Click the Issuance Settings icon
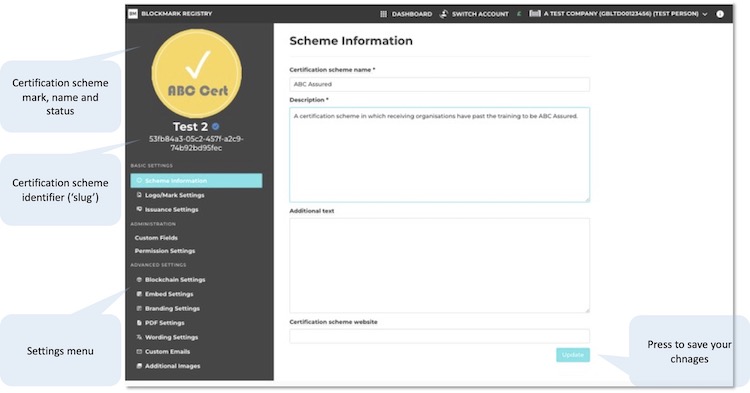This screenshot has width=750, height=393. tap(139, 209)
